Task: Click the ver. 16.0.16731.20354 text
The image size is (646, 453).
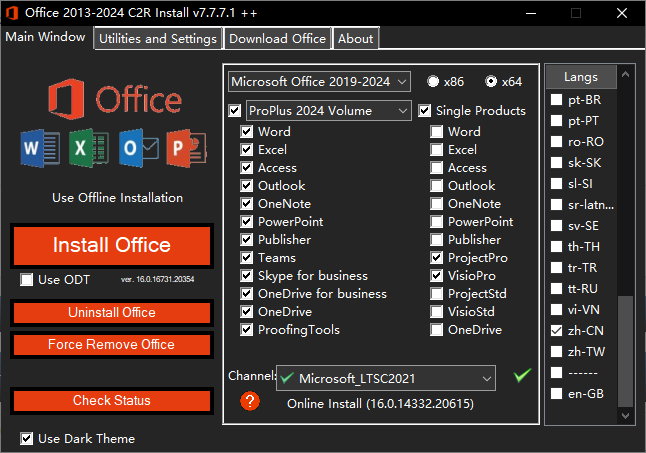Action: [157, 279]
